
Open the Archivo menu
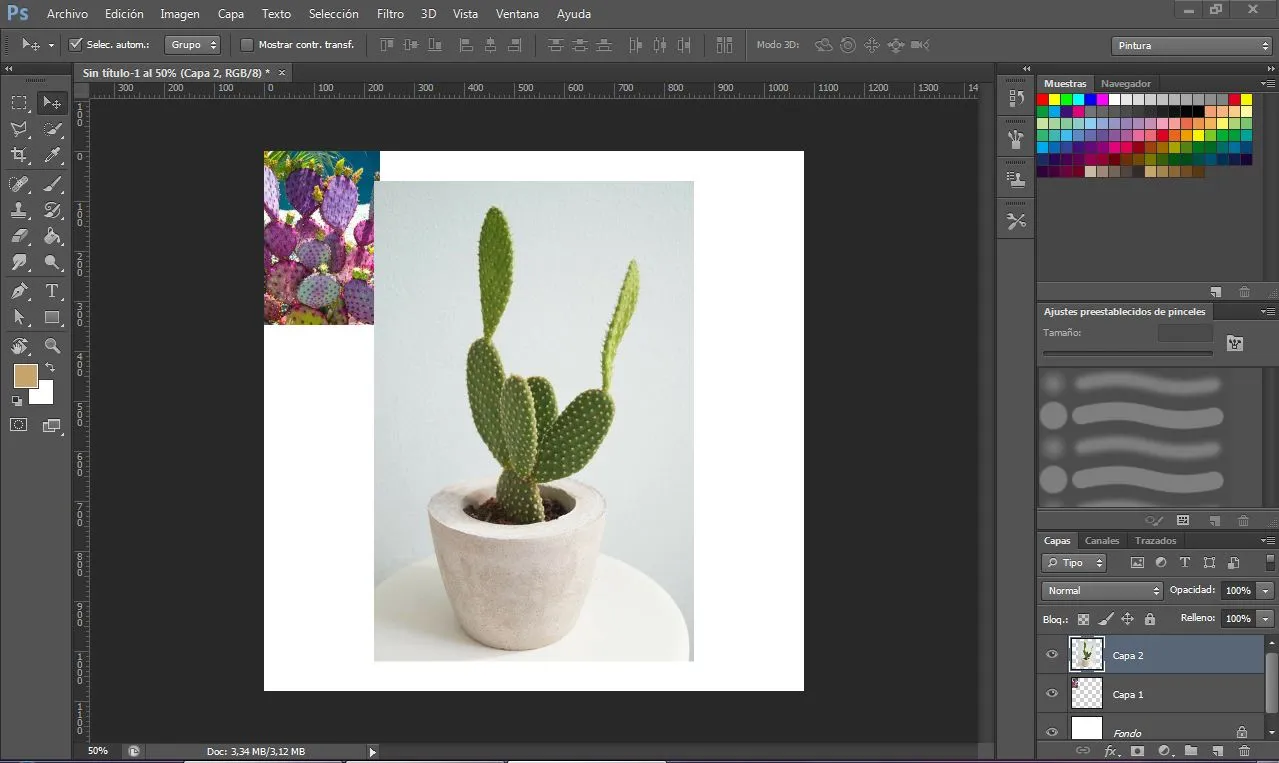coord(67,14)
